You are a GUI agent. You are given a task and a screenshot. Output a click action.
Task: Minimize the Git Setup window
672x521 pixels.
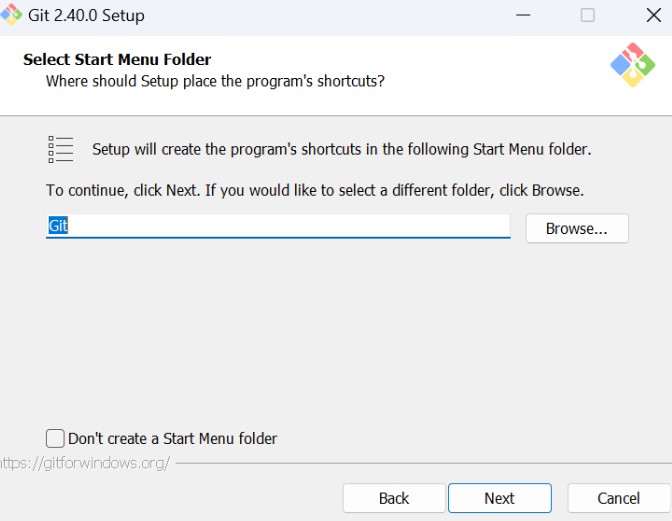coord(522,15)
